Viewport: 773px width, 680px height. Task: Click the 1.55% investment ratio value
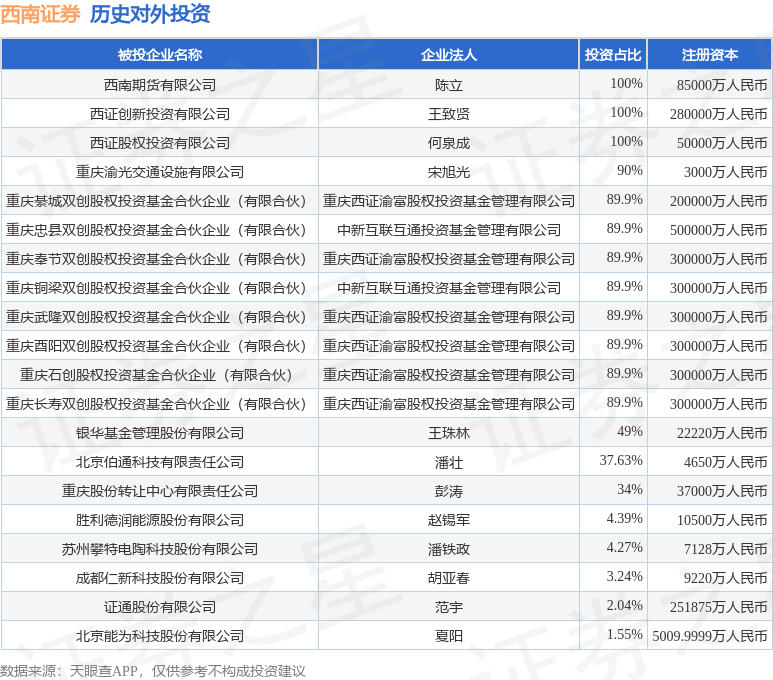pos(625,634)
